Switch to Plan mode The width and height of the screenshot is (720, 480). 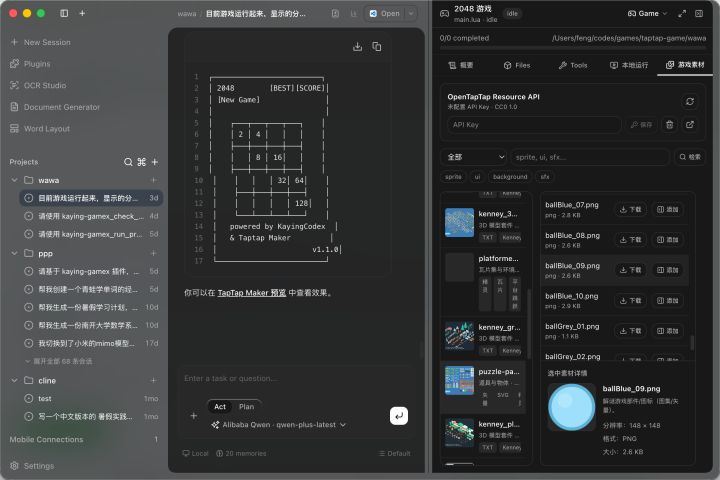coord(246,407)
